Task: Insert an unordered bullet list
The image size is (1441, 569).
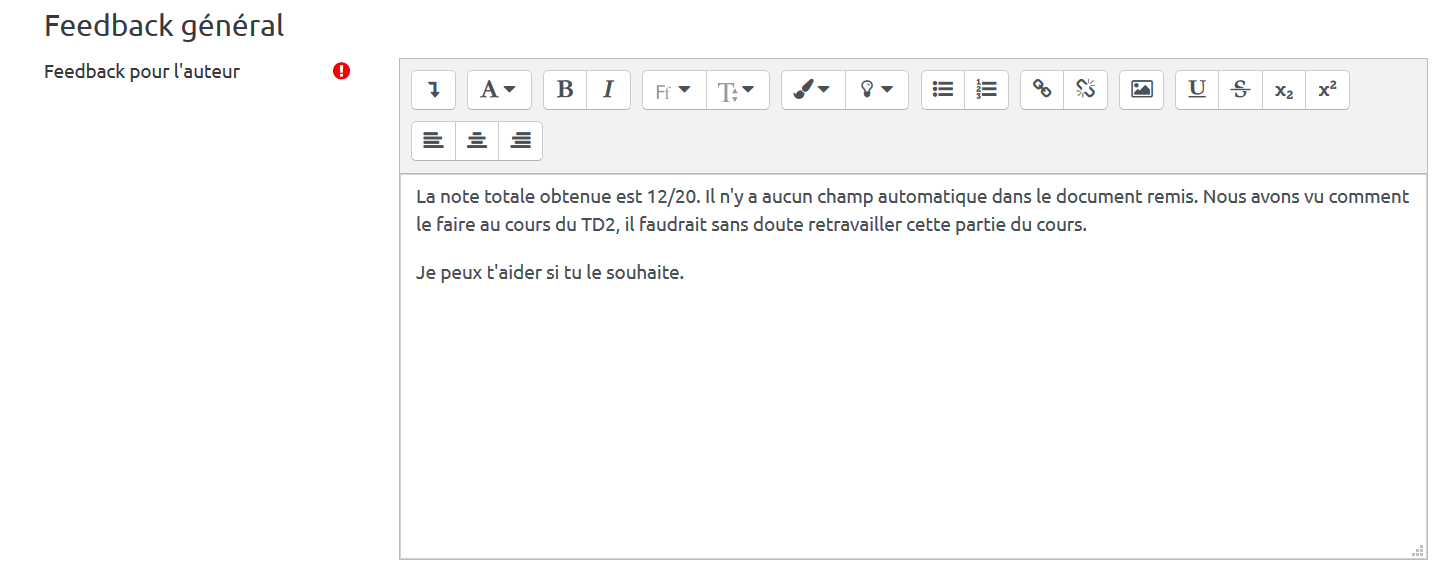Action: (942, 90)
